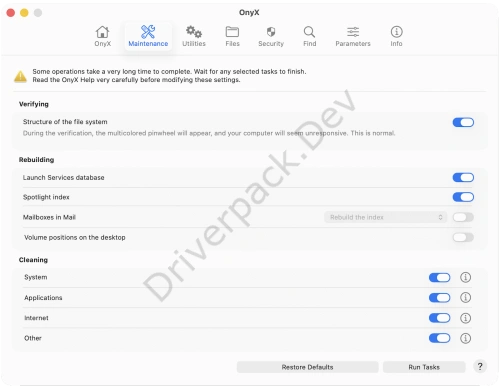The width and height of the screenshot is (500, 386).
Task: Open the Utilities gears tab
Action: (x=194, y=36)
